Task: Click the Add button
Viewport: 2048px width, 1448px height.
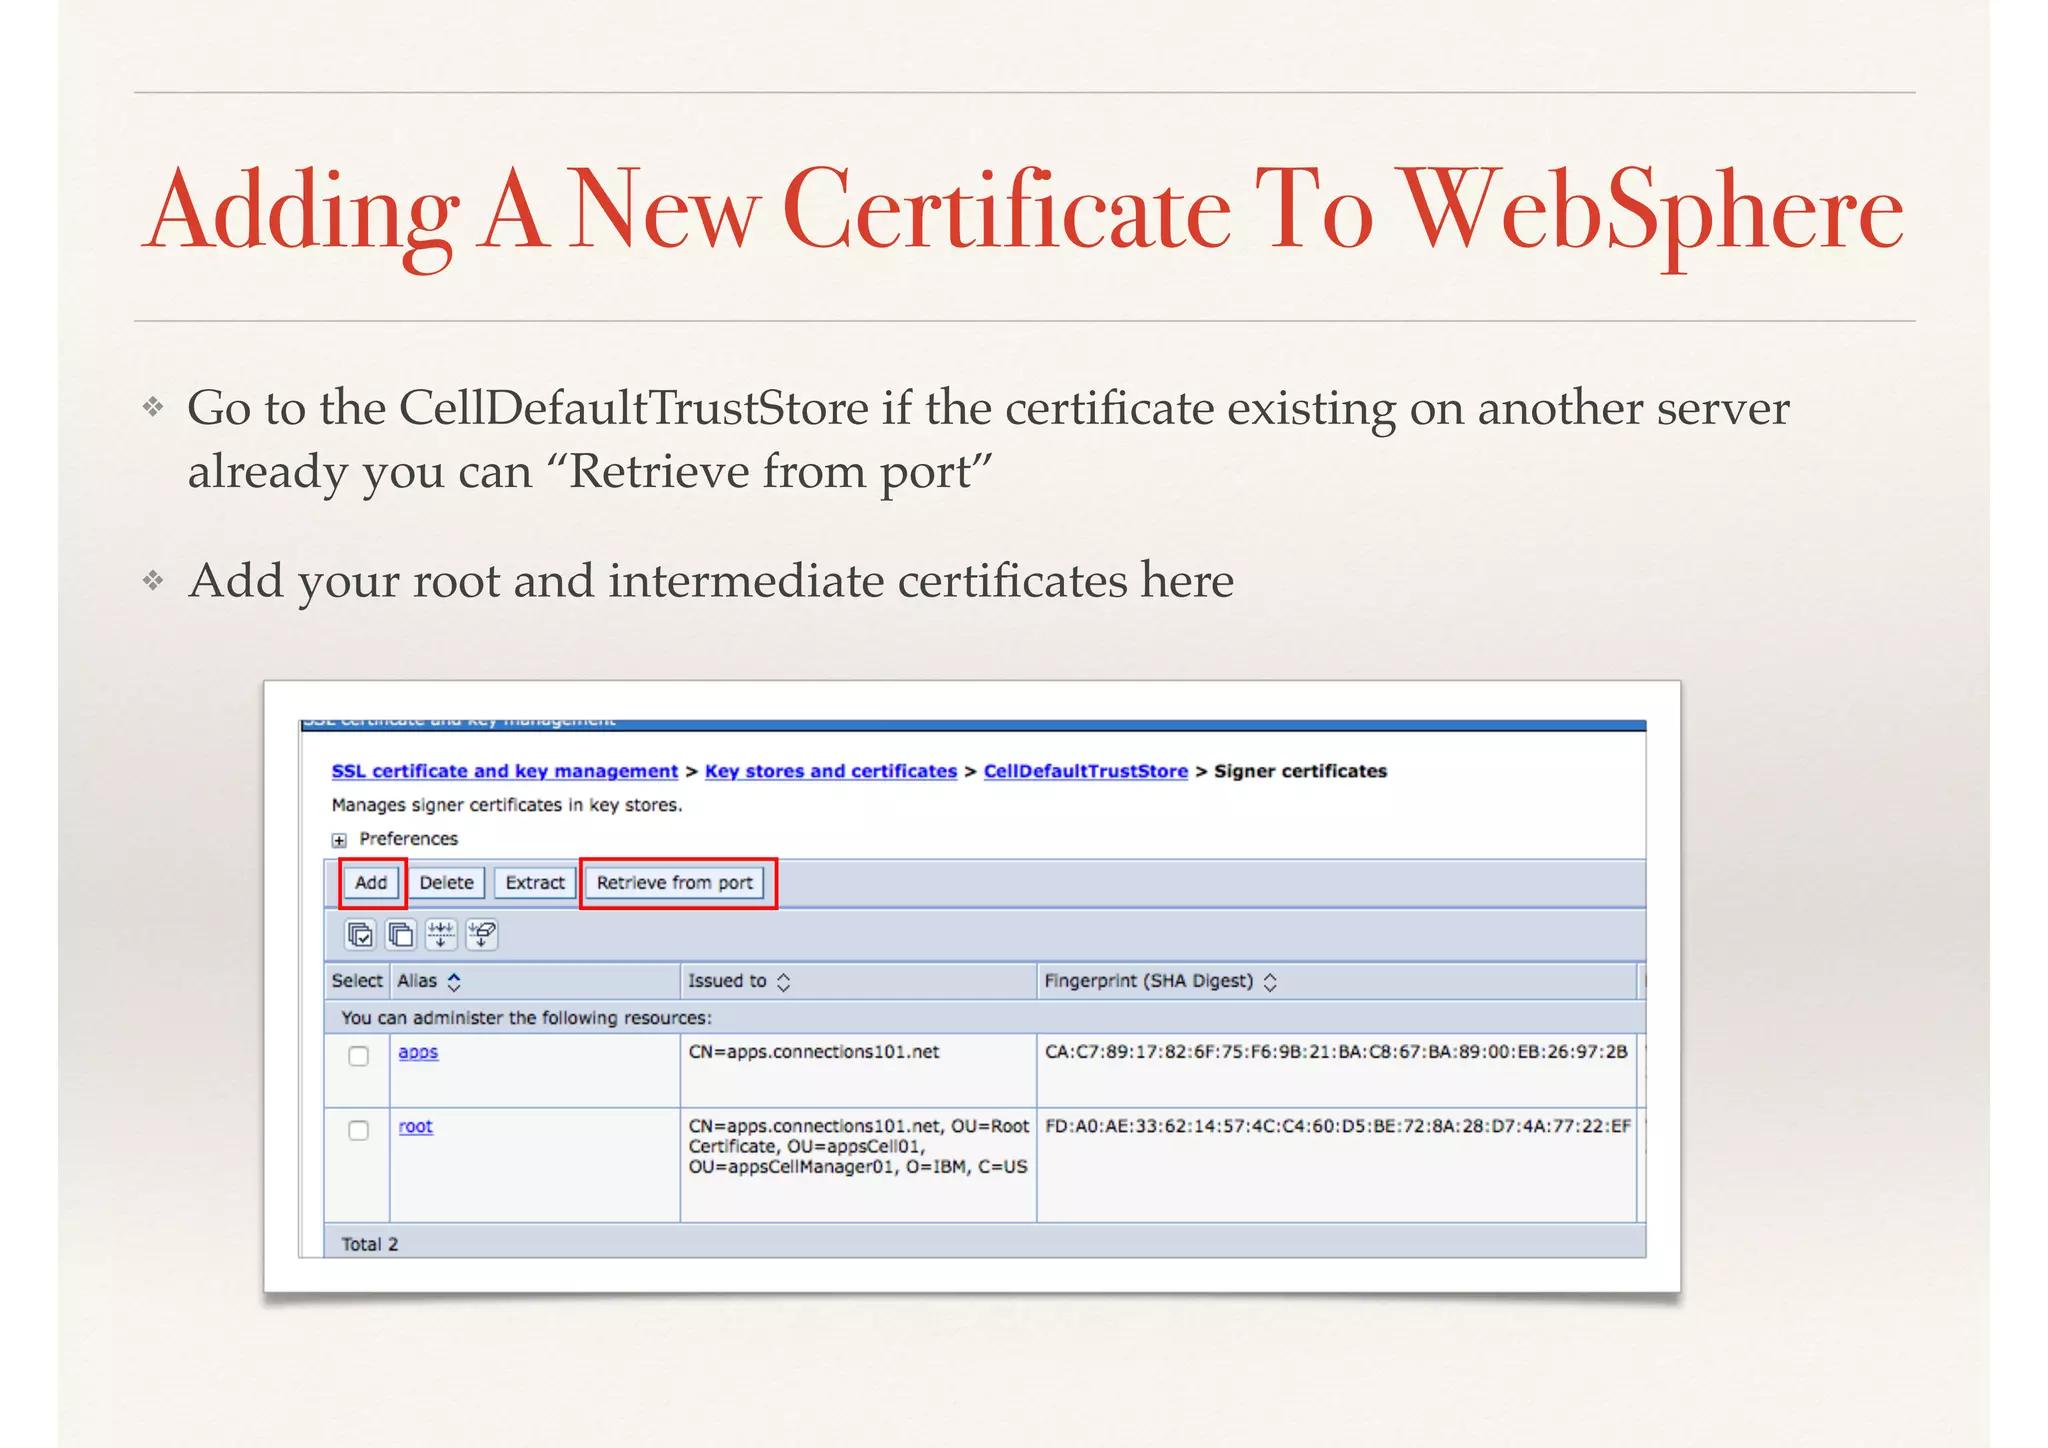Action: pyautogui.click(x=371, y=883)
